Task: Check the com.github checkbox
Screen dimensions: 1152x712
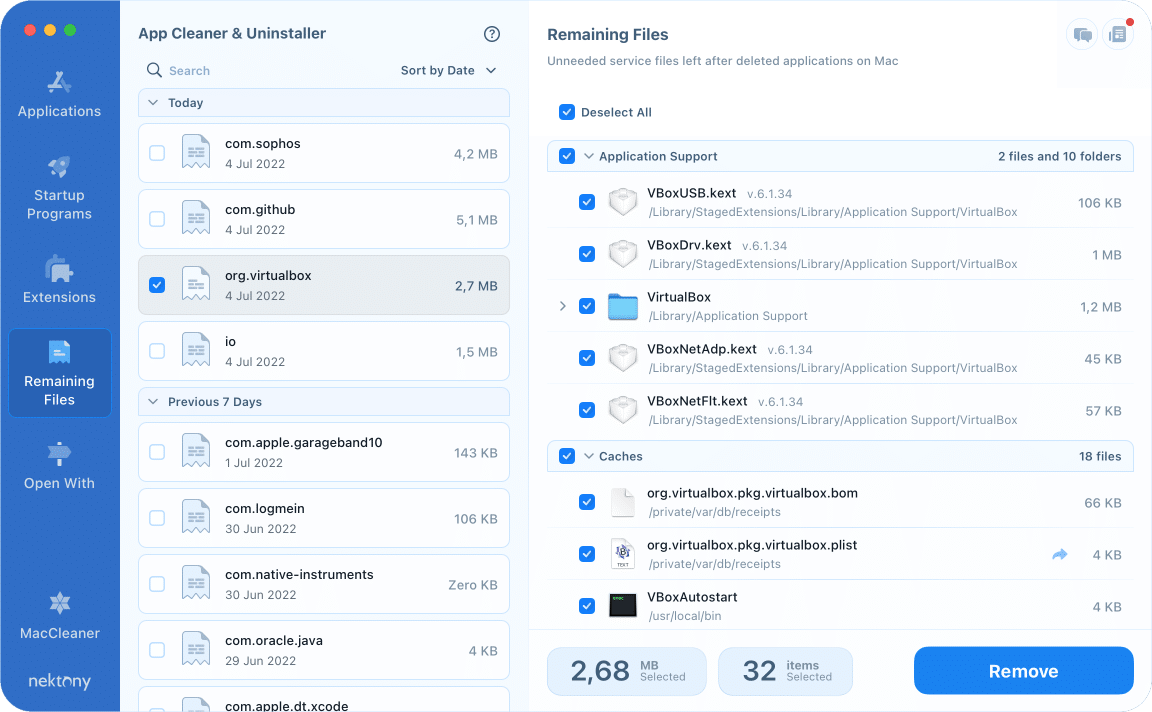Action: pyautogui.click(x=157, y=219)
